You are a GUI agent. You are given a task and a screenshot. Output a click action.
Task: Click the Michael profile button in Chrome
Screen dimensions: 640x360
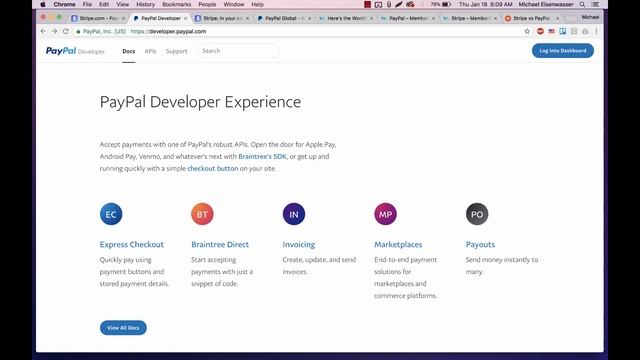tap(590, 17)
